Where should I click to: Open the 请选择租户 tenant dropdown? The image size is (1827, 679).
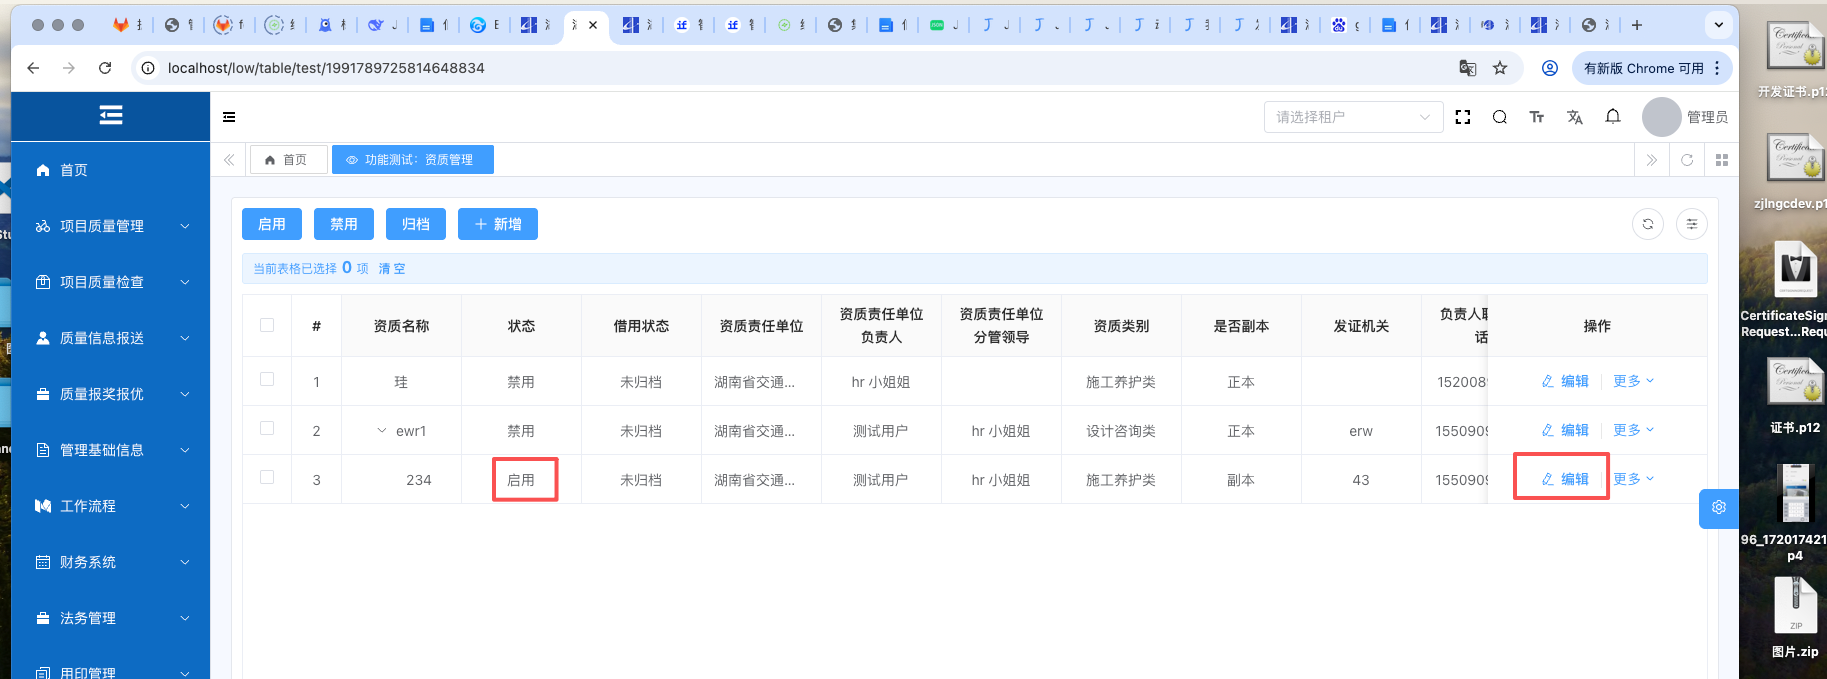[1353, 117]
